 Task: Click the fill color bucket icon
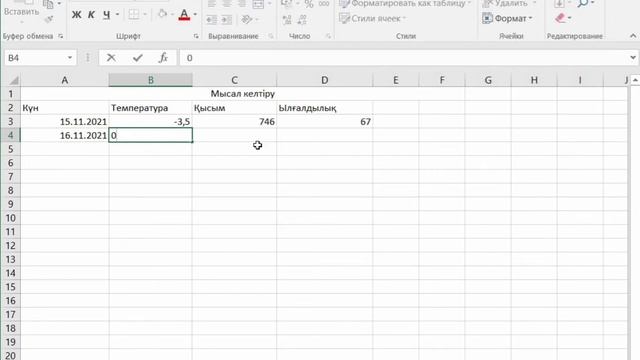point(162,14)
